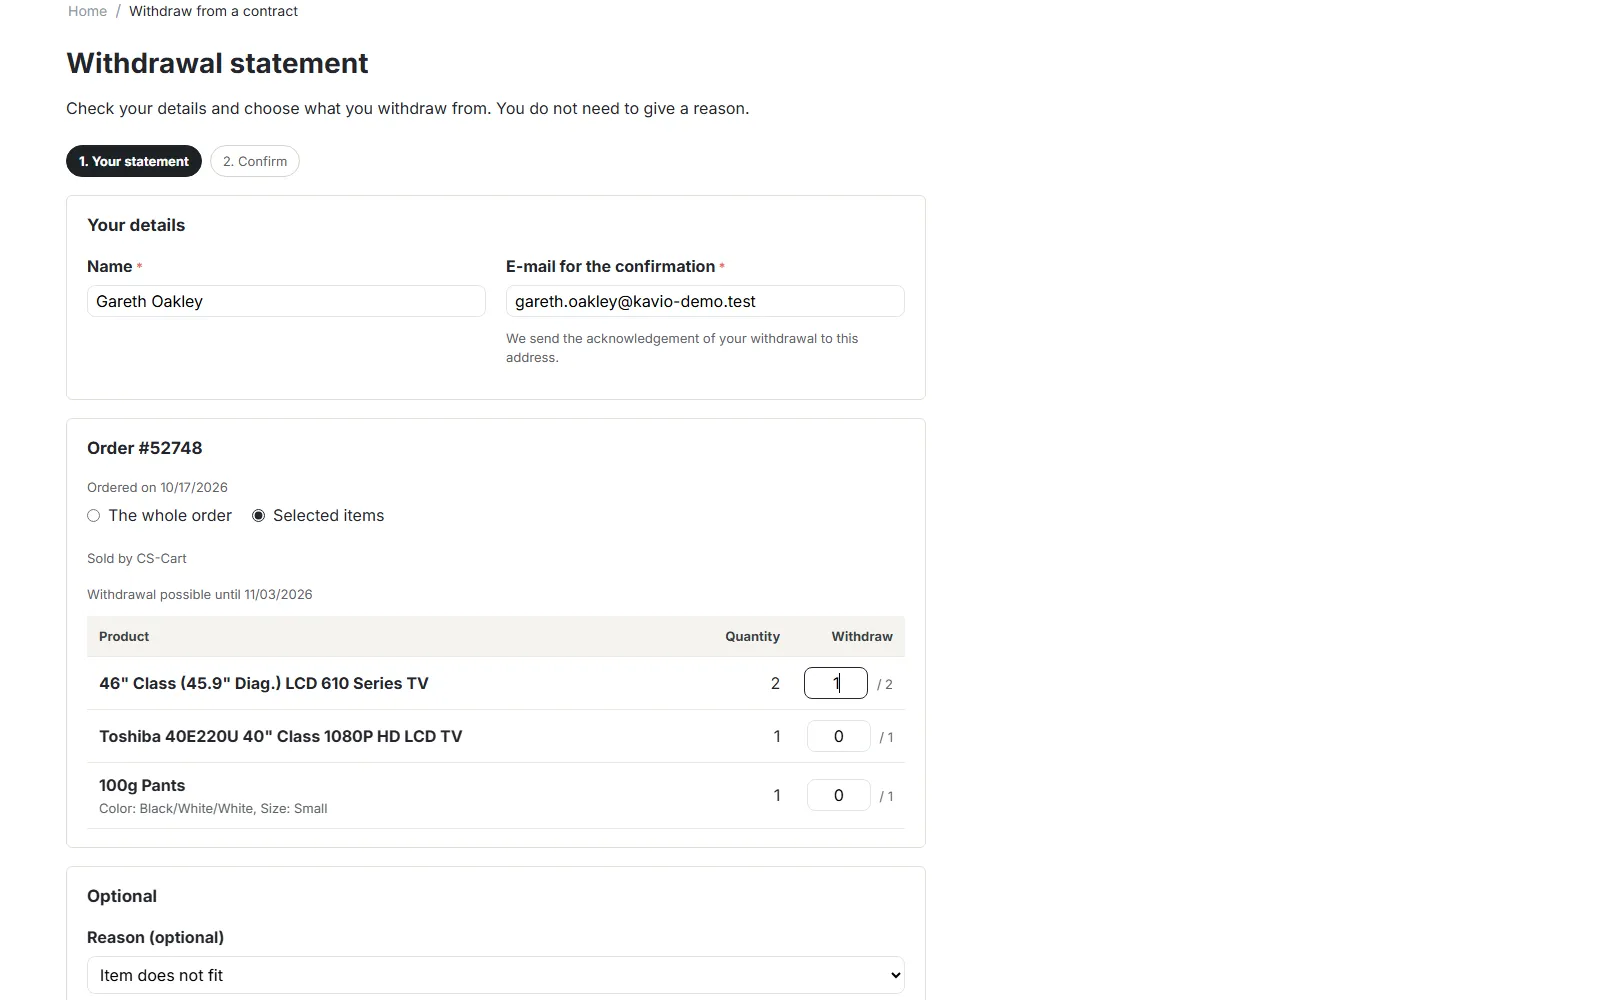Screen dimensions: 1600x1000
Task: Edit the E-mail for the confirmation field
Action: pos(705,301)
